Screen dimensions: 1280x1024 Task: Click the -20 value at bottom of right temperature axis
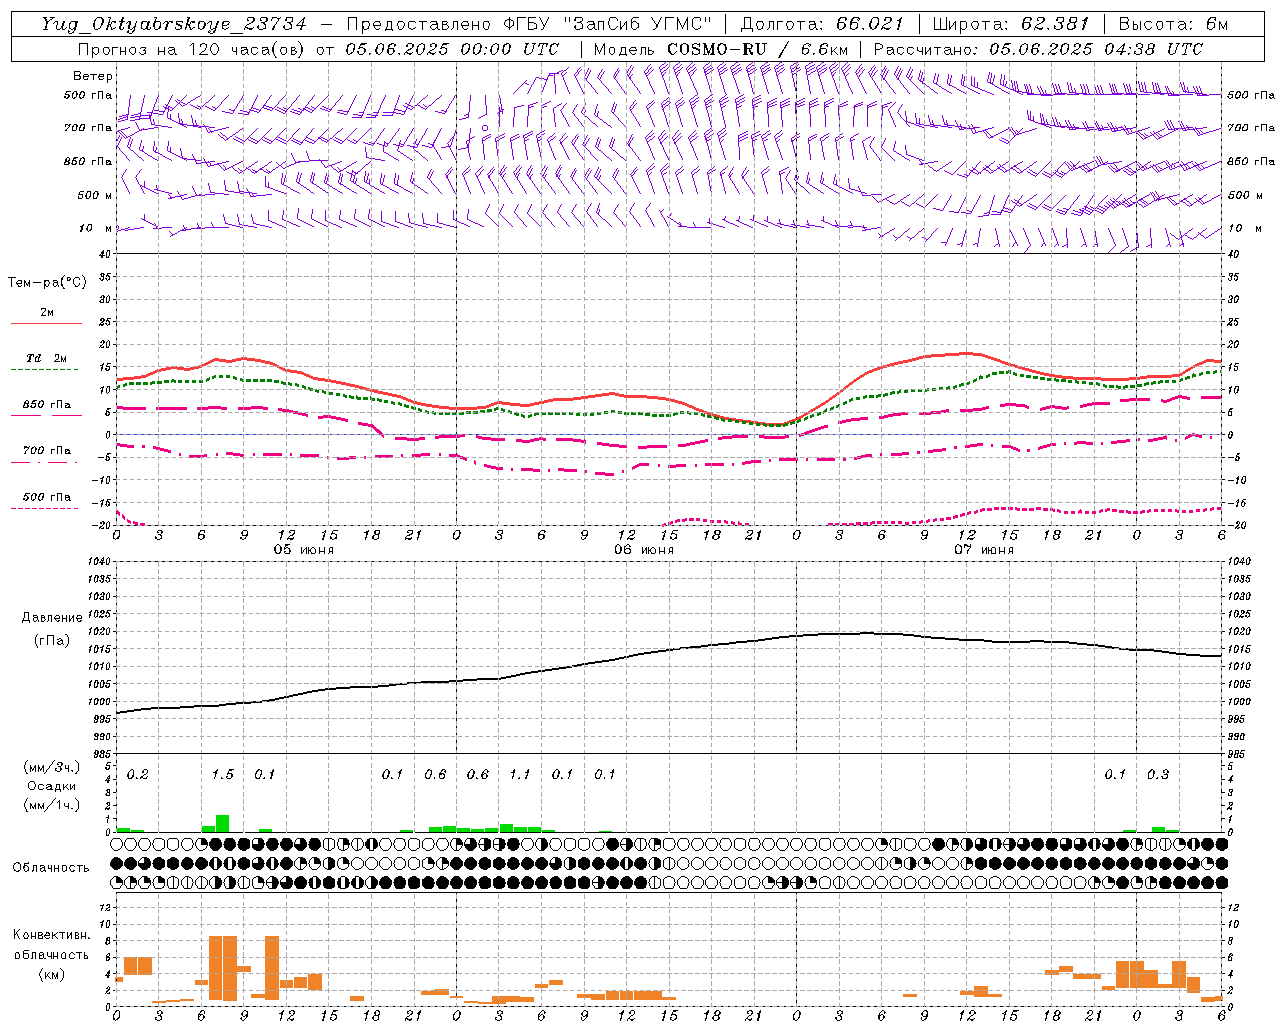(1236, 526)
